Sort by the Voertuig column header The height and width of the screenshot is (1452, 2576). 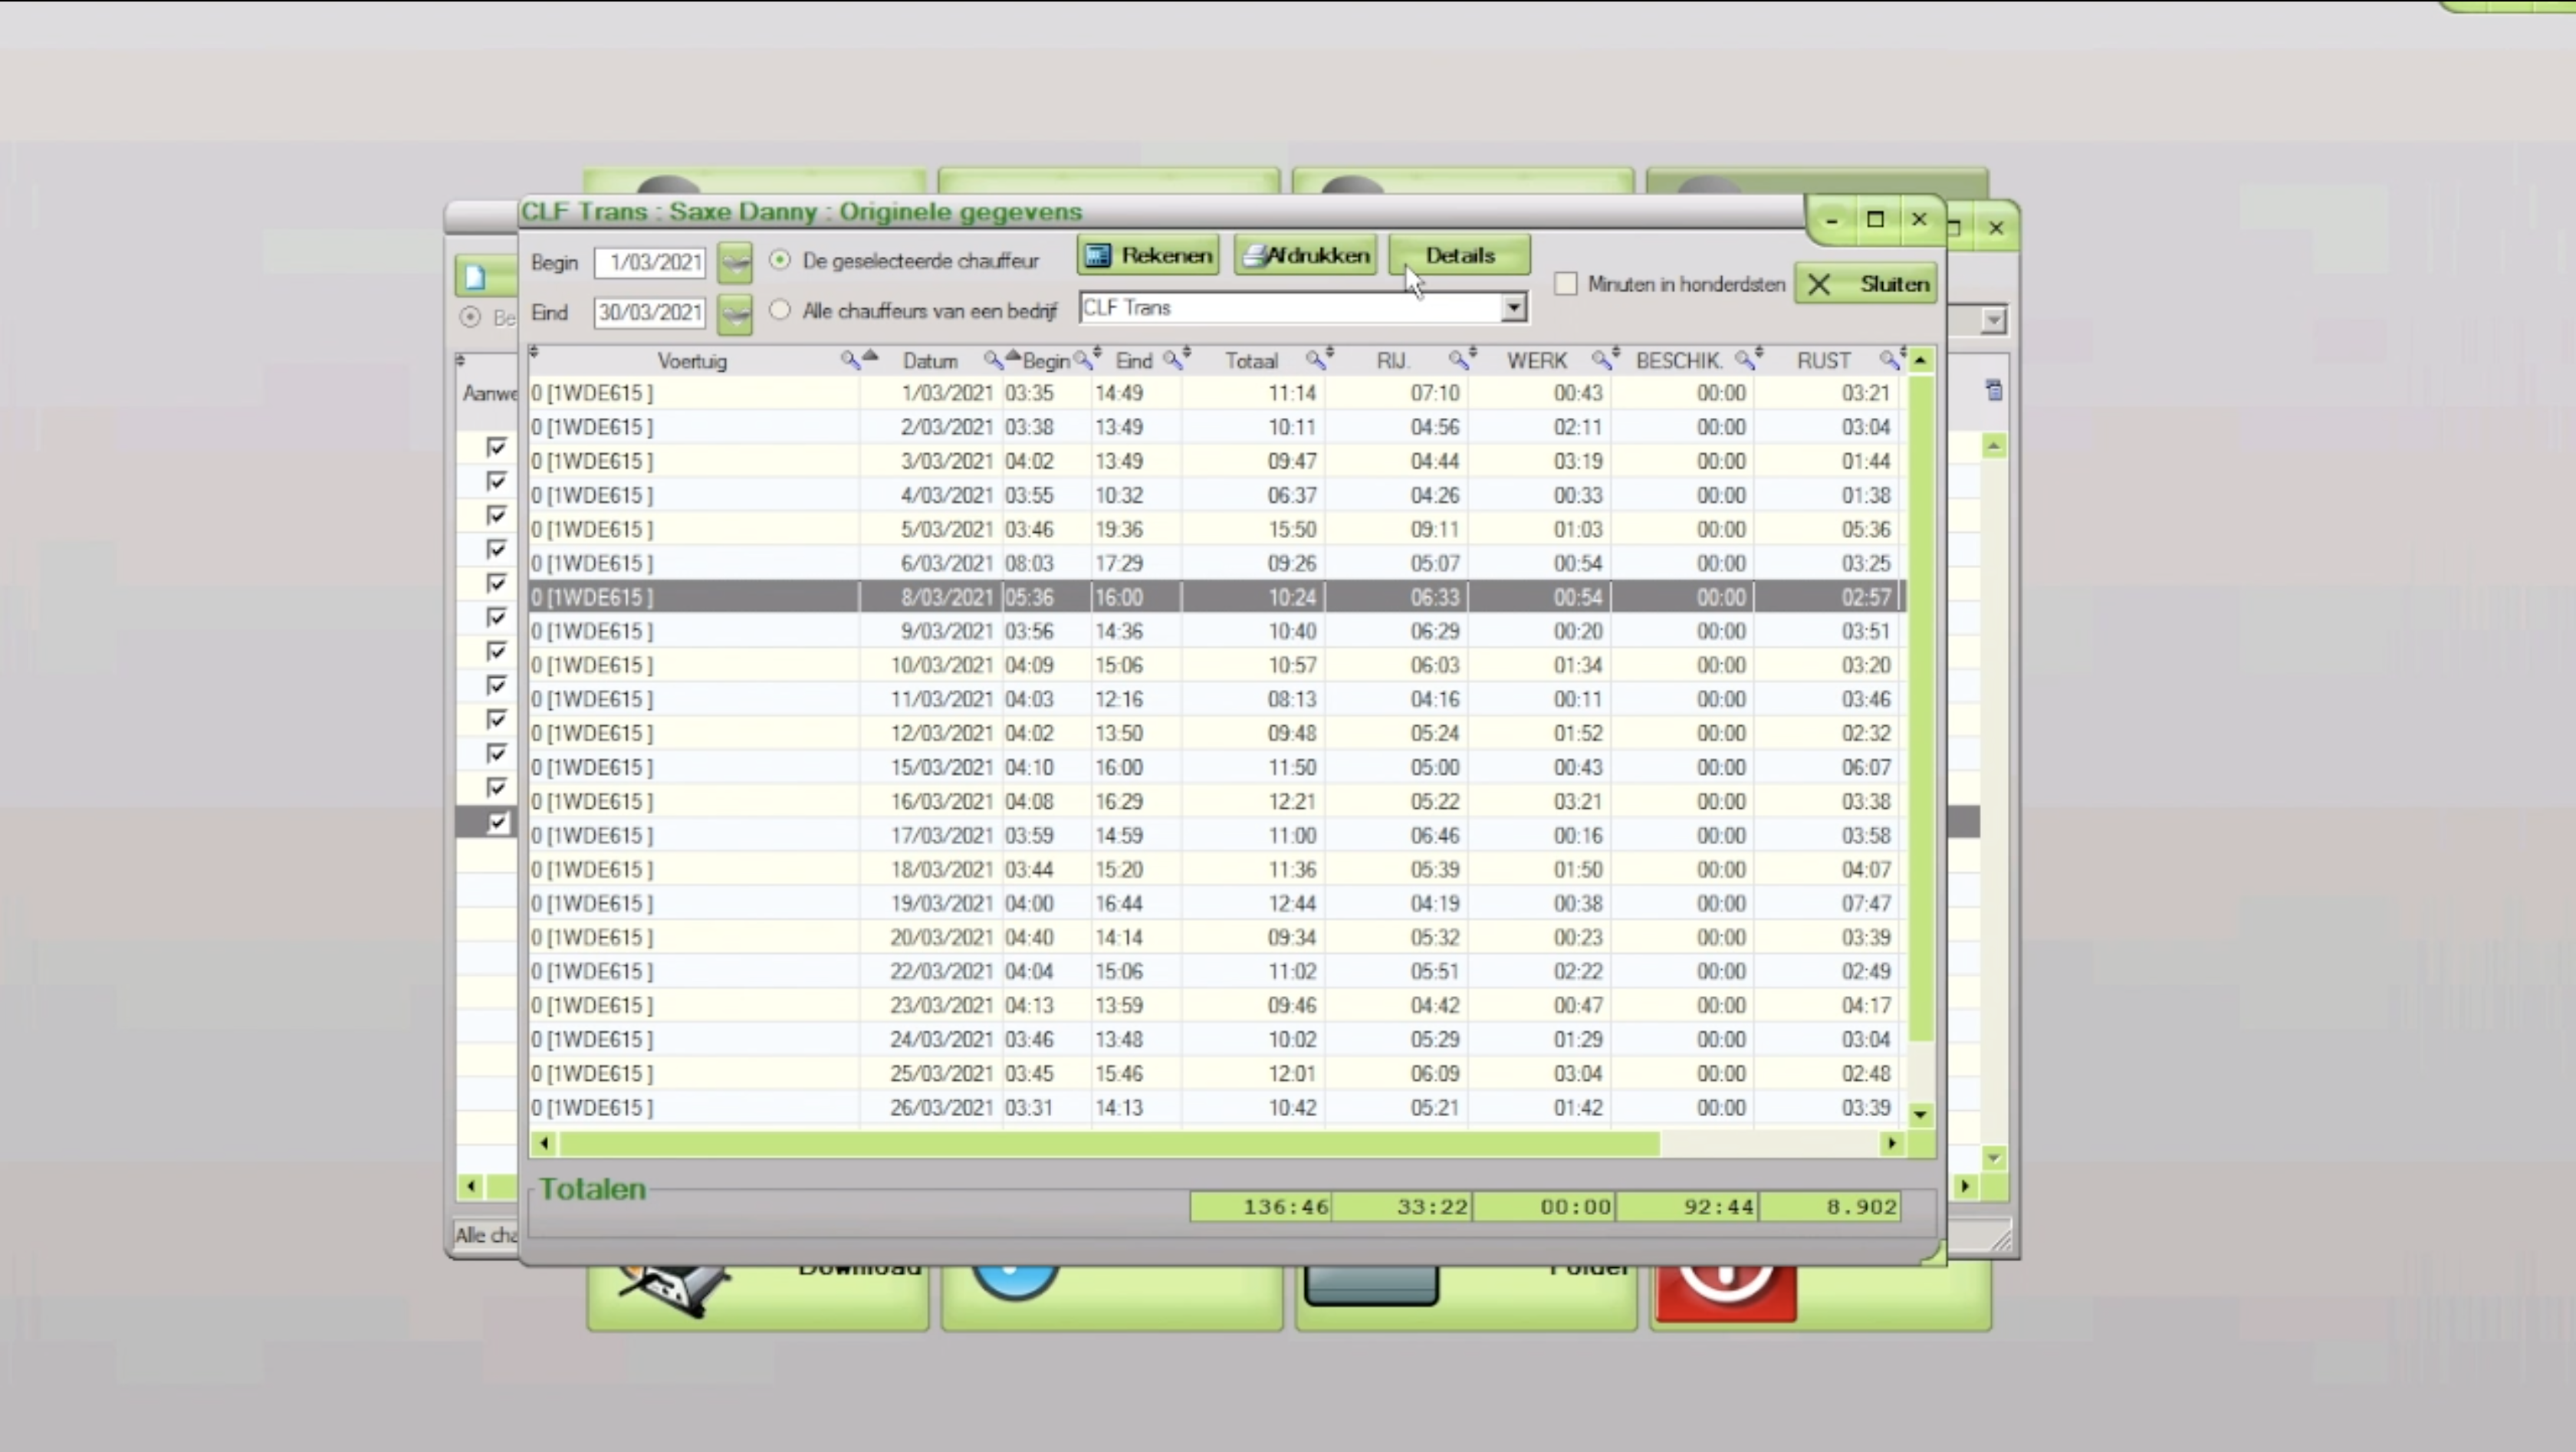click(x=692, y=361)
